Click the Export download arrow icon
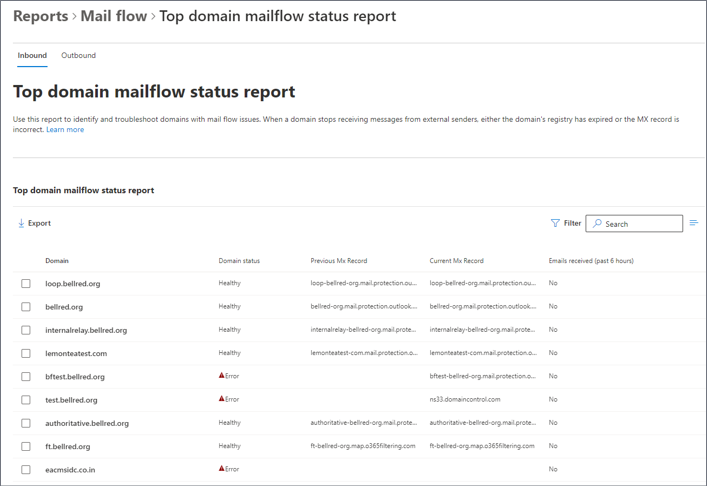 pyautogui.click(x=21, y=223)
